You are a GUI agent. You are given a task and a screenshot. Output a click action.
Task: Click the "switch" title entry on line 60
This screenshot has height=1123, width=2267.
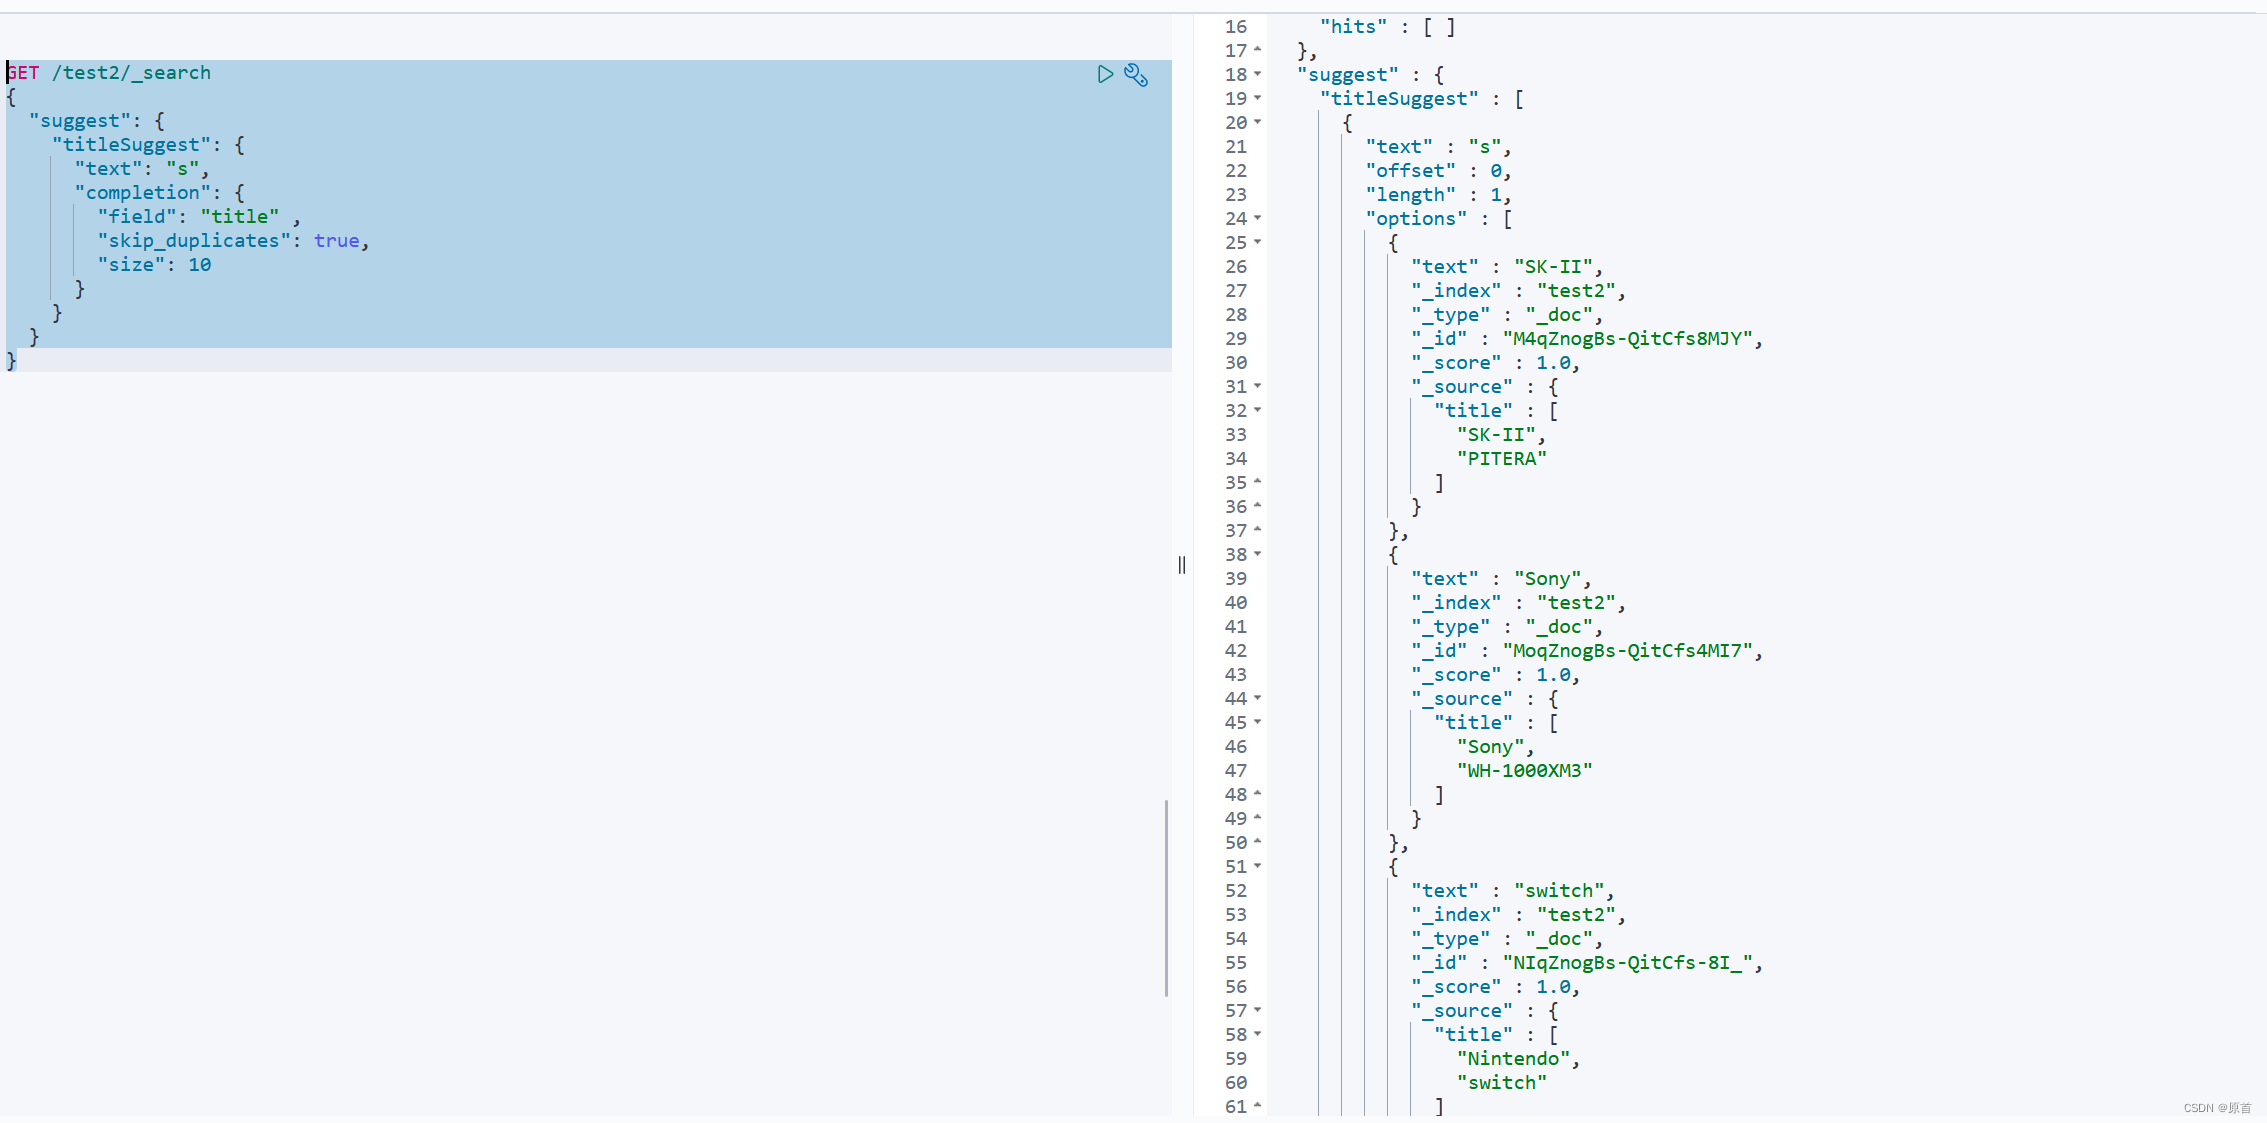[x=1501, y=1083]
